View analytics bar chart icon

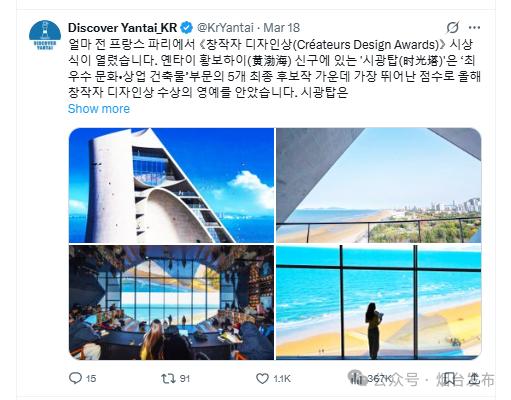[357, 378]
